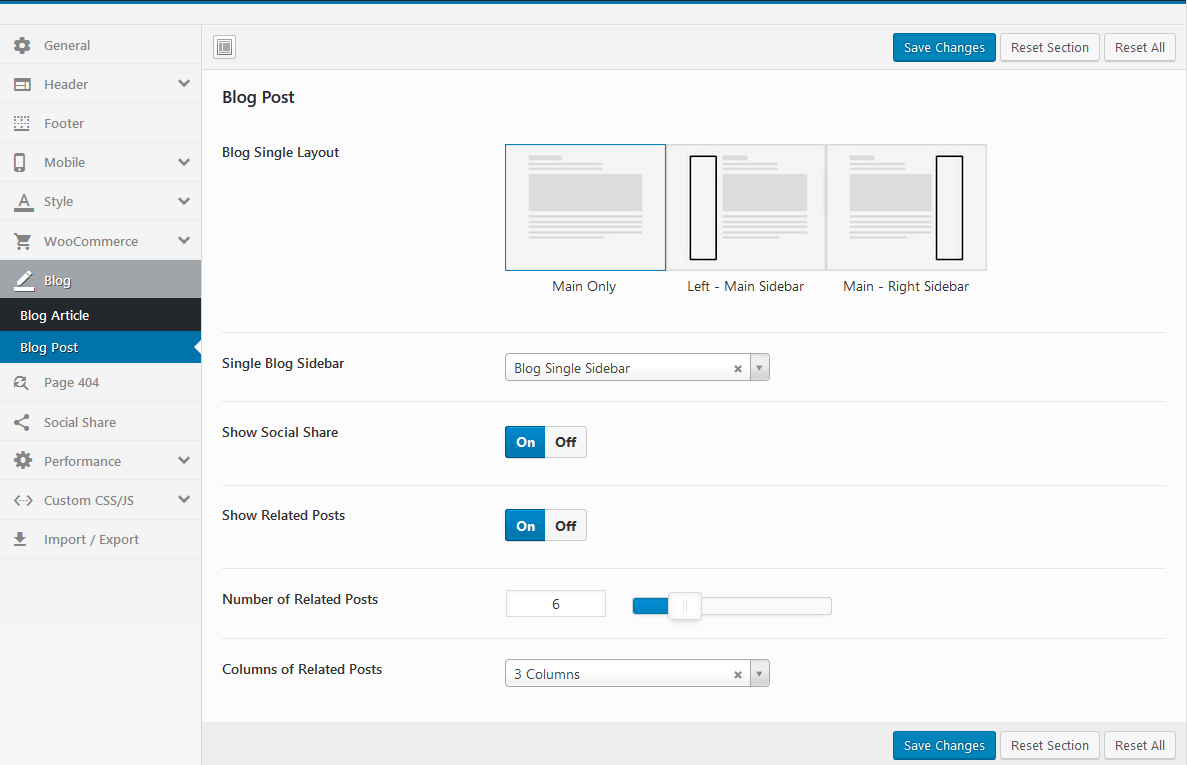Expand the Mobile menu chevron
1187x765 pixels.
click(184, 162)
